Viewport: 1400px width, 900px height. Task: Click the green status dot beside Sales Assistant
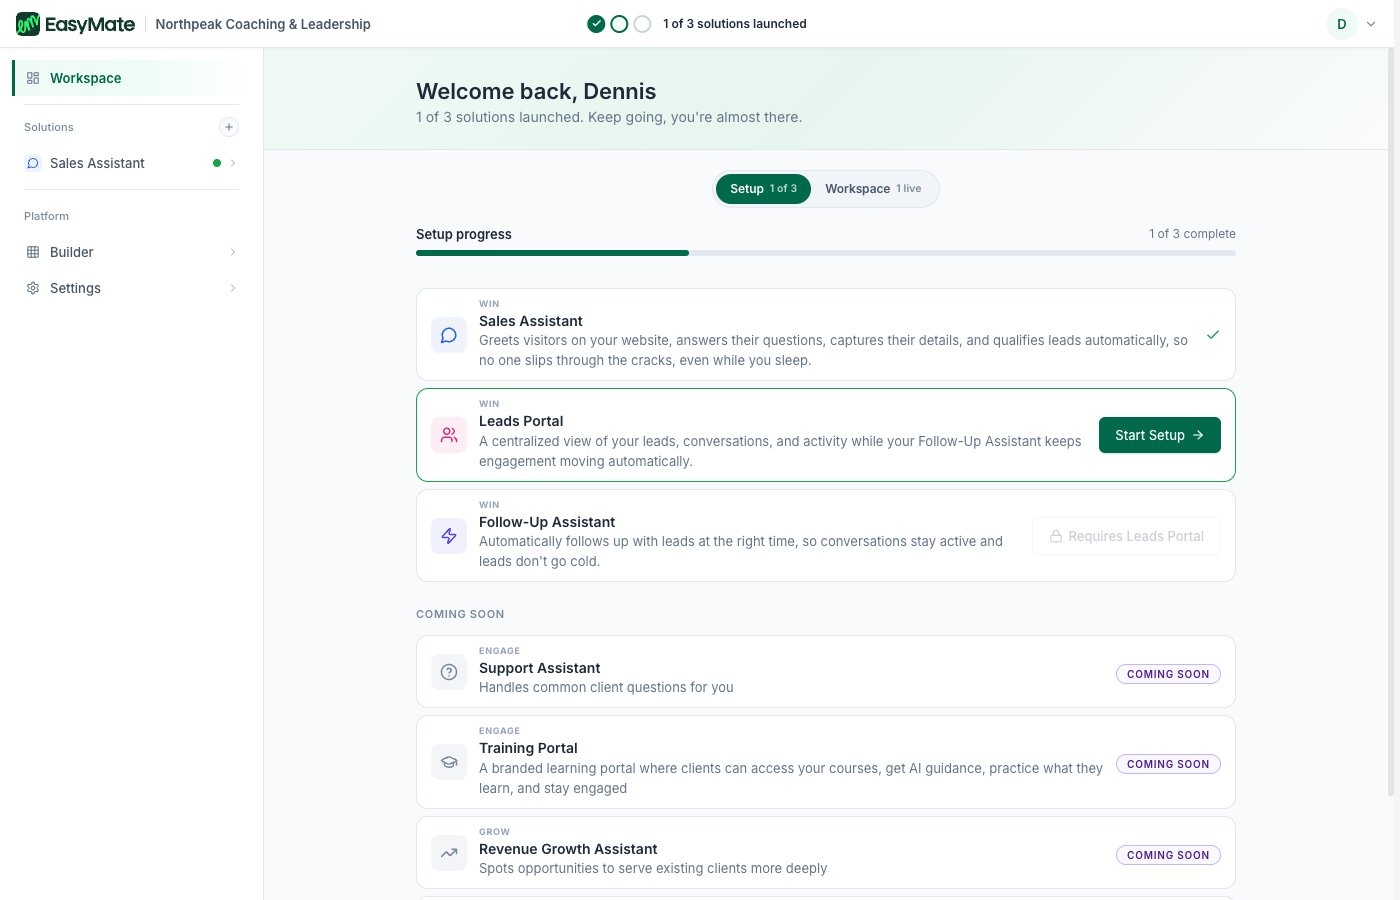click(x=217, y=163)
